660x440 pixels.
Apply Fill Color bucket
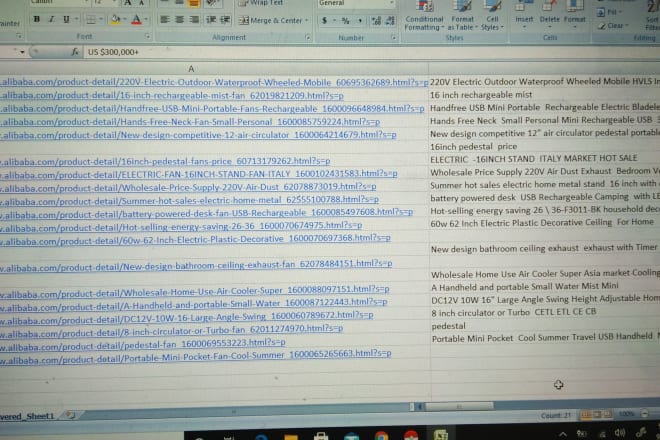coord(115,20)
